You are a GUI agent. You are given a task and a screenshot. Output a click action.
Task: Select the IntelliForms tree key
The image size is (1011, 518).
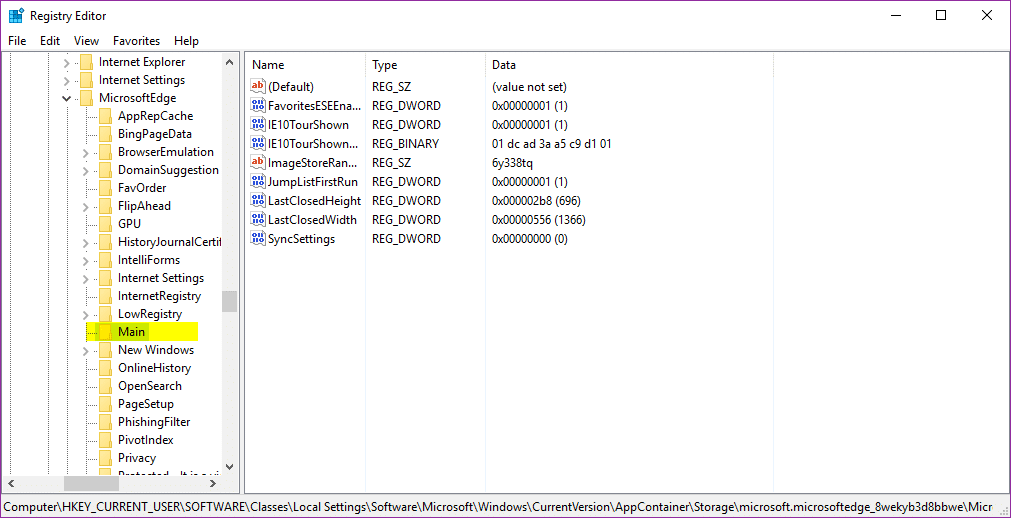[149, 260]
